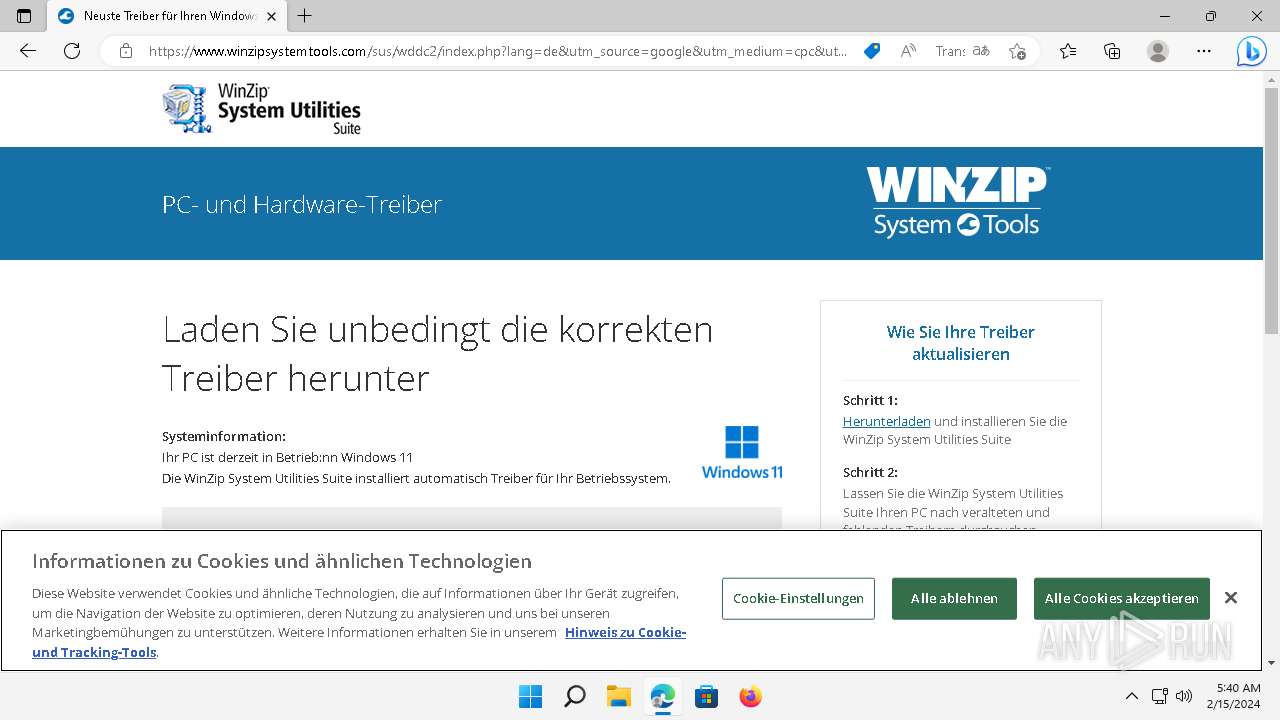Screen dimensions: 1280x720
Task: Open the browser profile avatar
Action: tap(1158, 51)
